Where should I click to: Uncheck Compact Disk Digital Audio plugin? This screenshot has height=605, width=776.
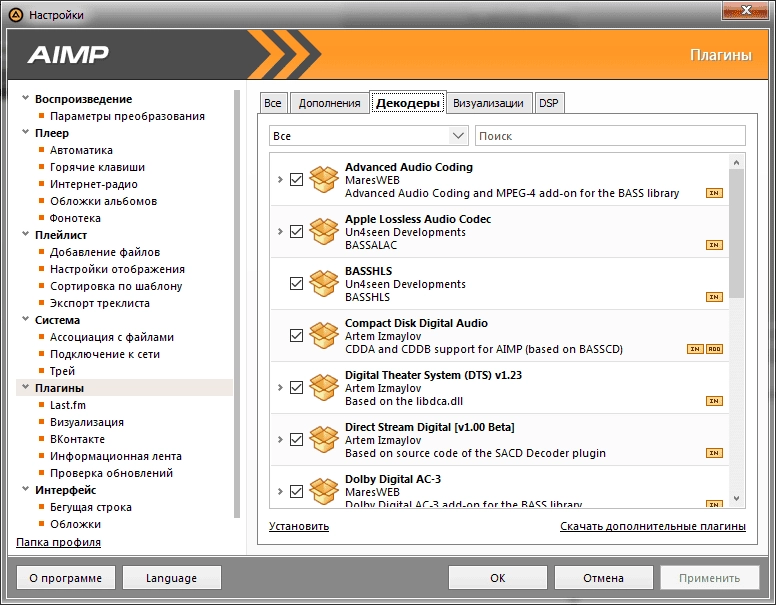(x=296, y=335)
